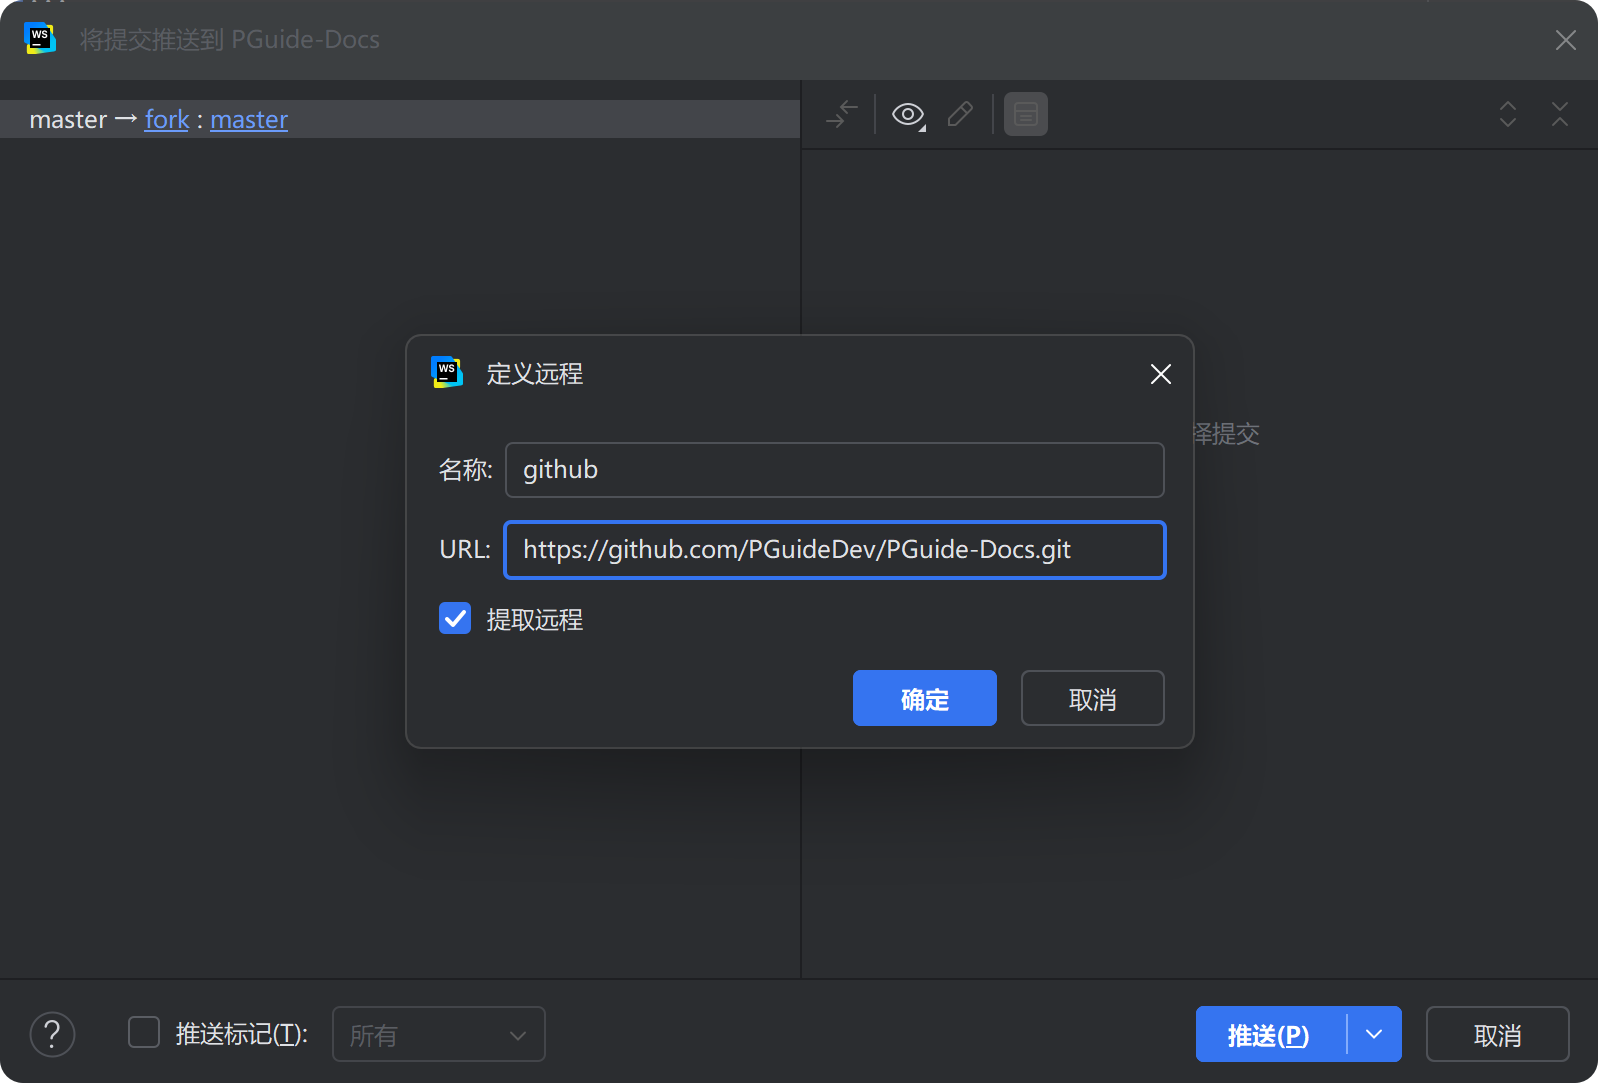Click into the URL input field

[x=834, y=550]
